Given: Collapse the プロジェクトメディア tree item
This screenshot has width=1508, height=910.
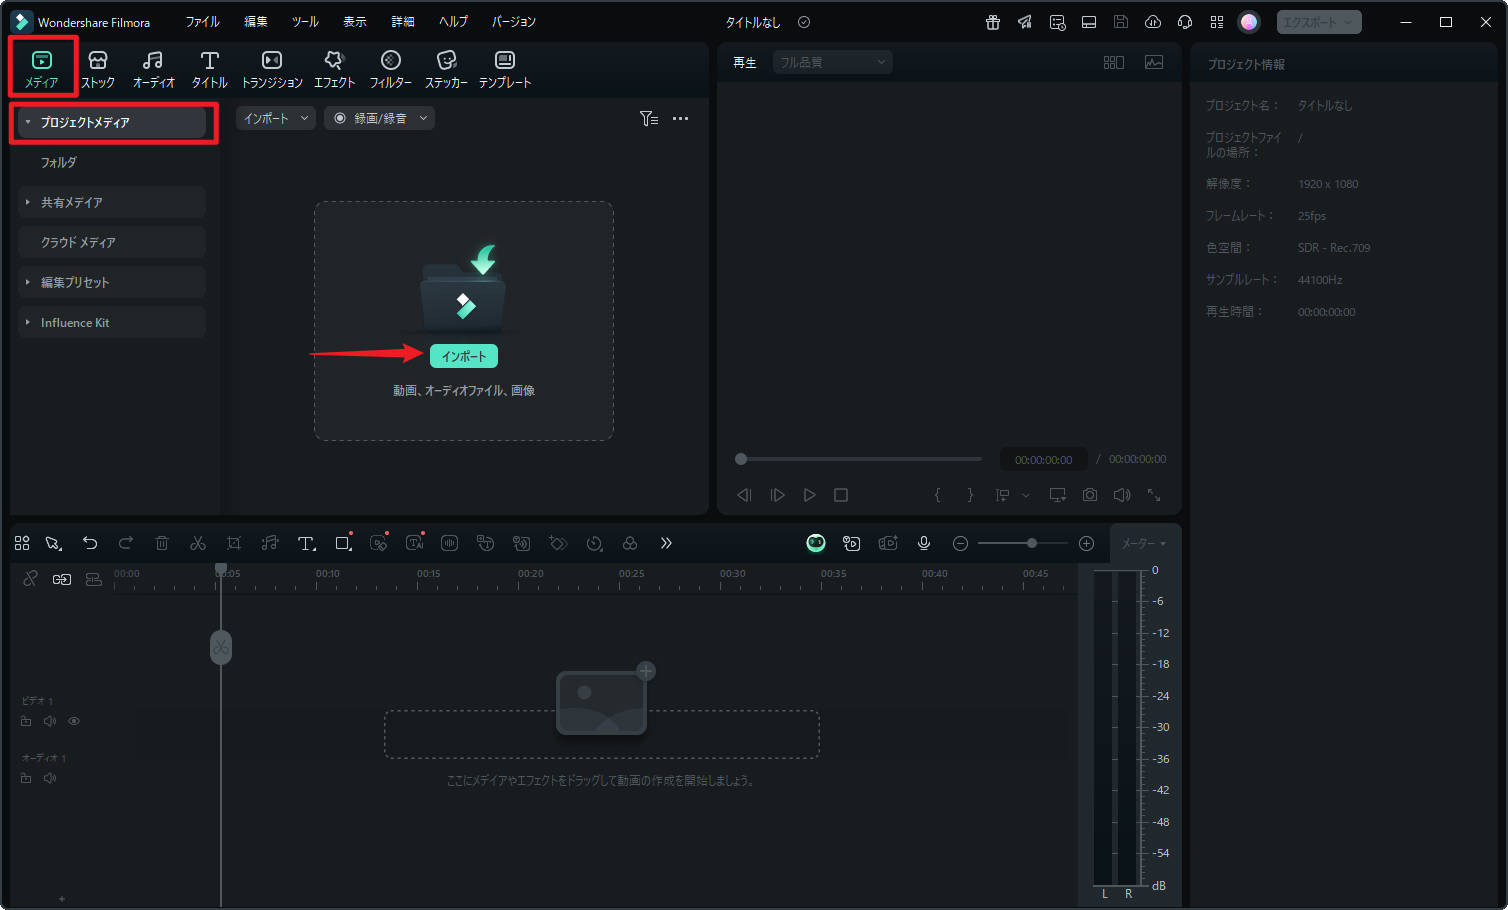Looking at the screenshot, I should pos(28,122).
